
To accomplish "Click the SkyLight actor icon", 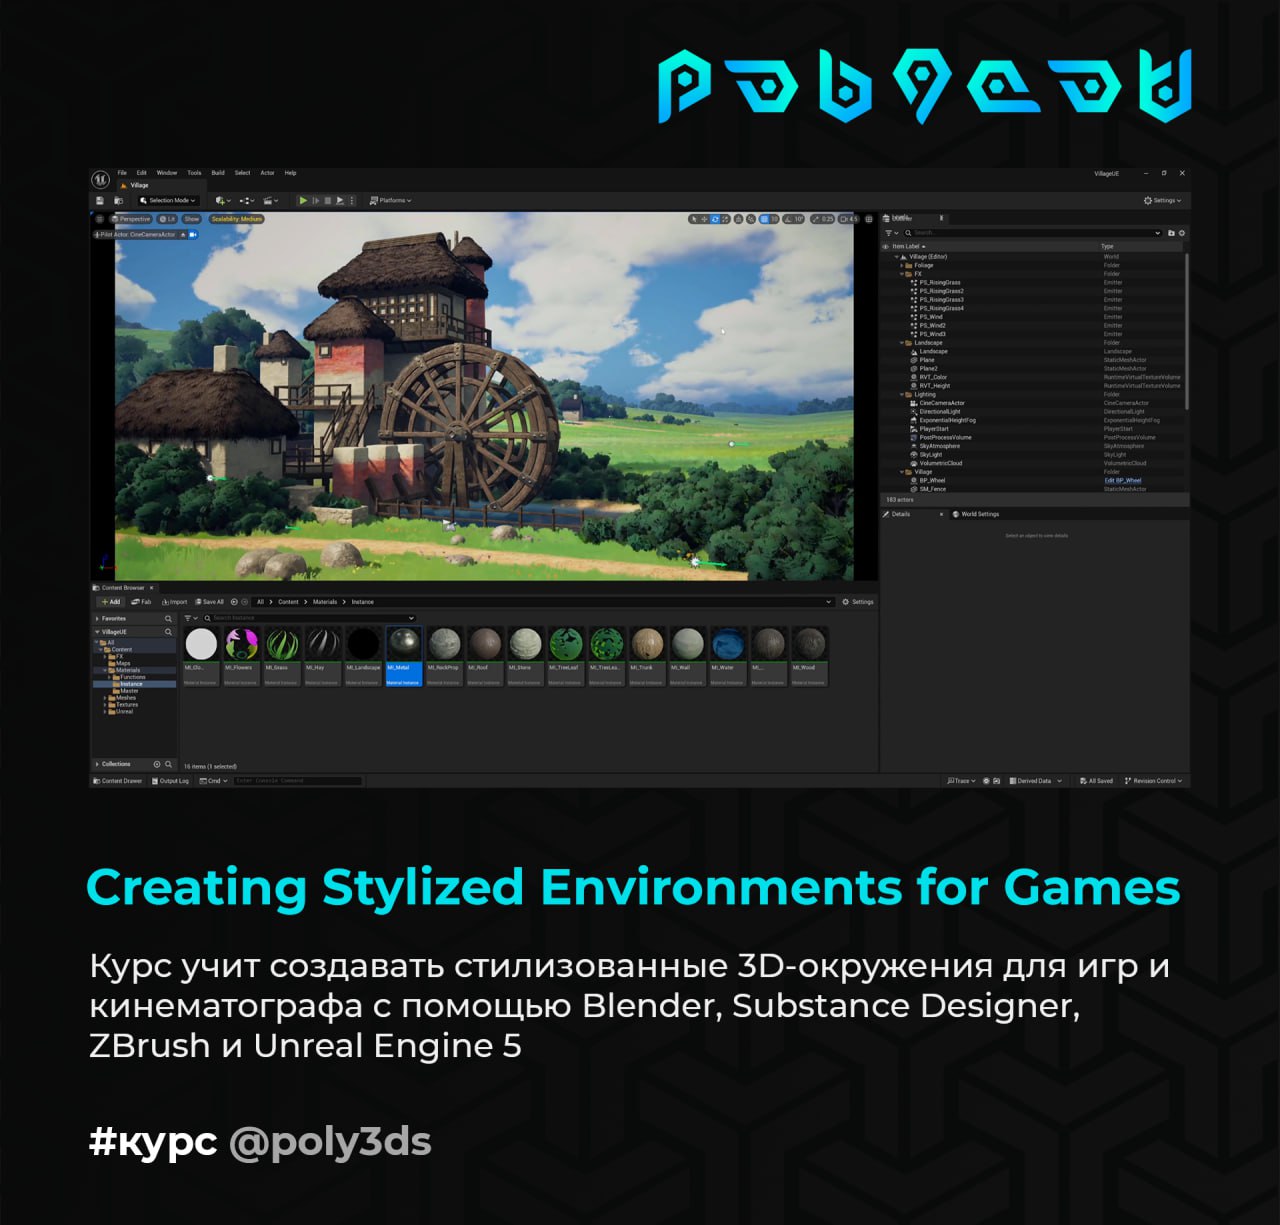I will tap(914, 455).
